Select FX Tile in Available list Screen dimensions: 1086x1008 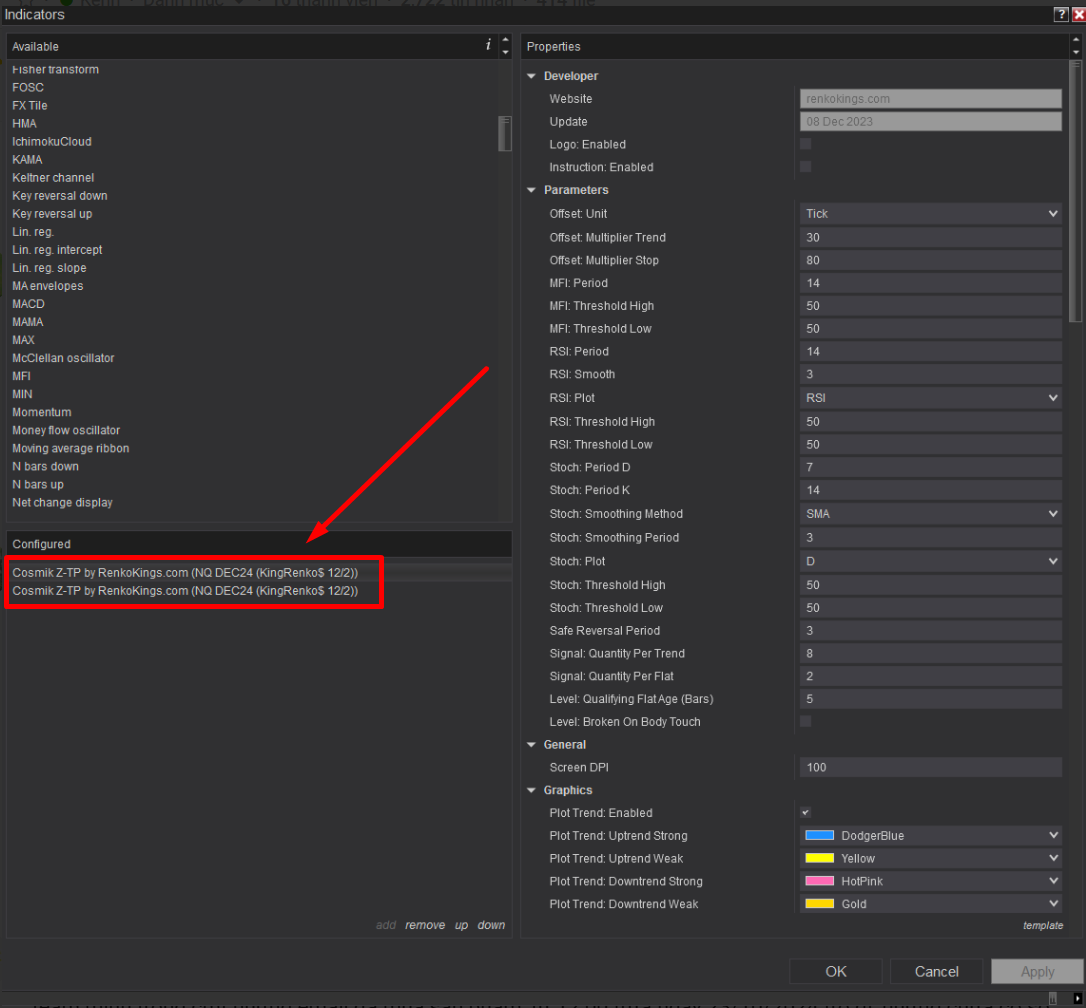click(x=30, y=105)
